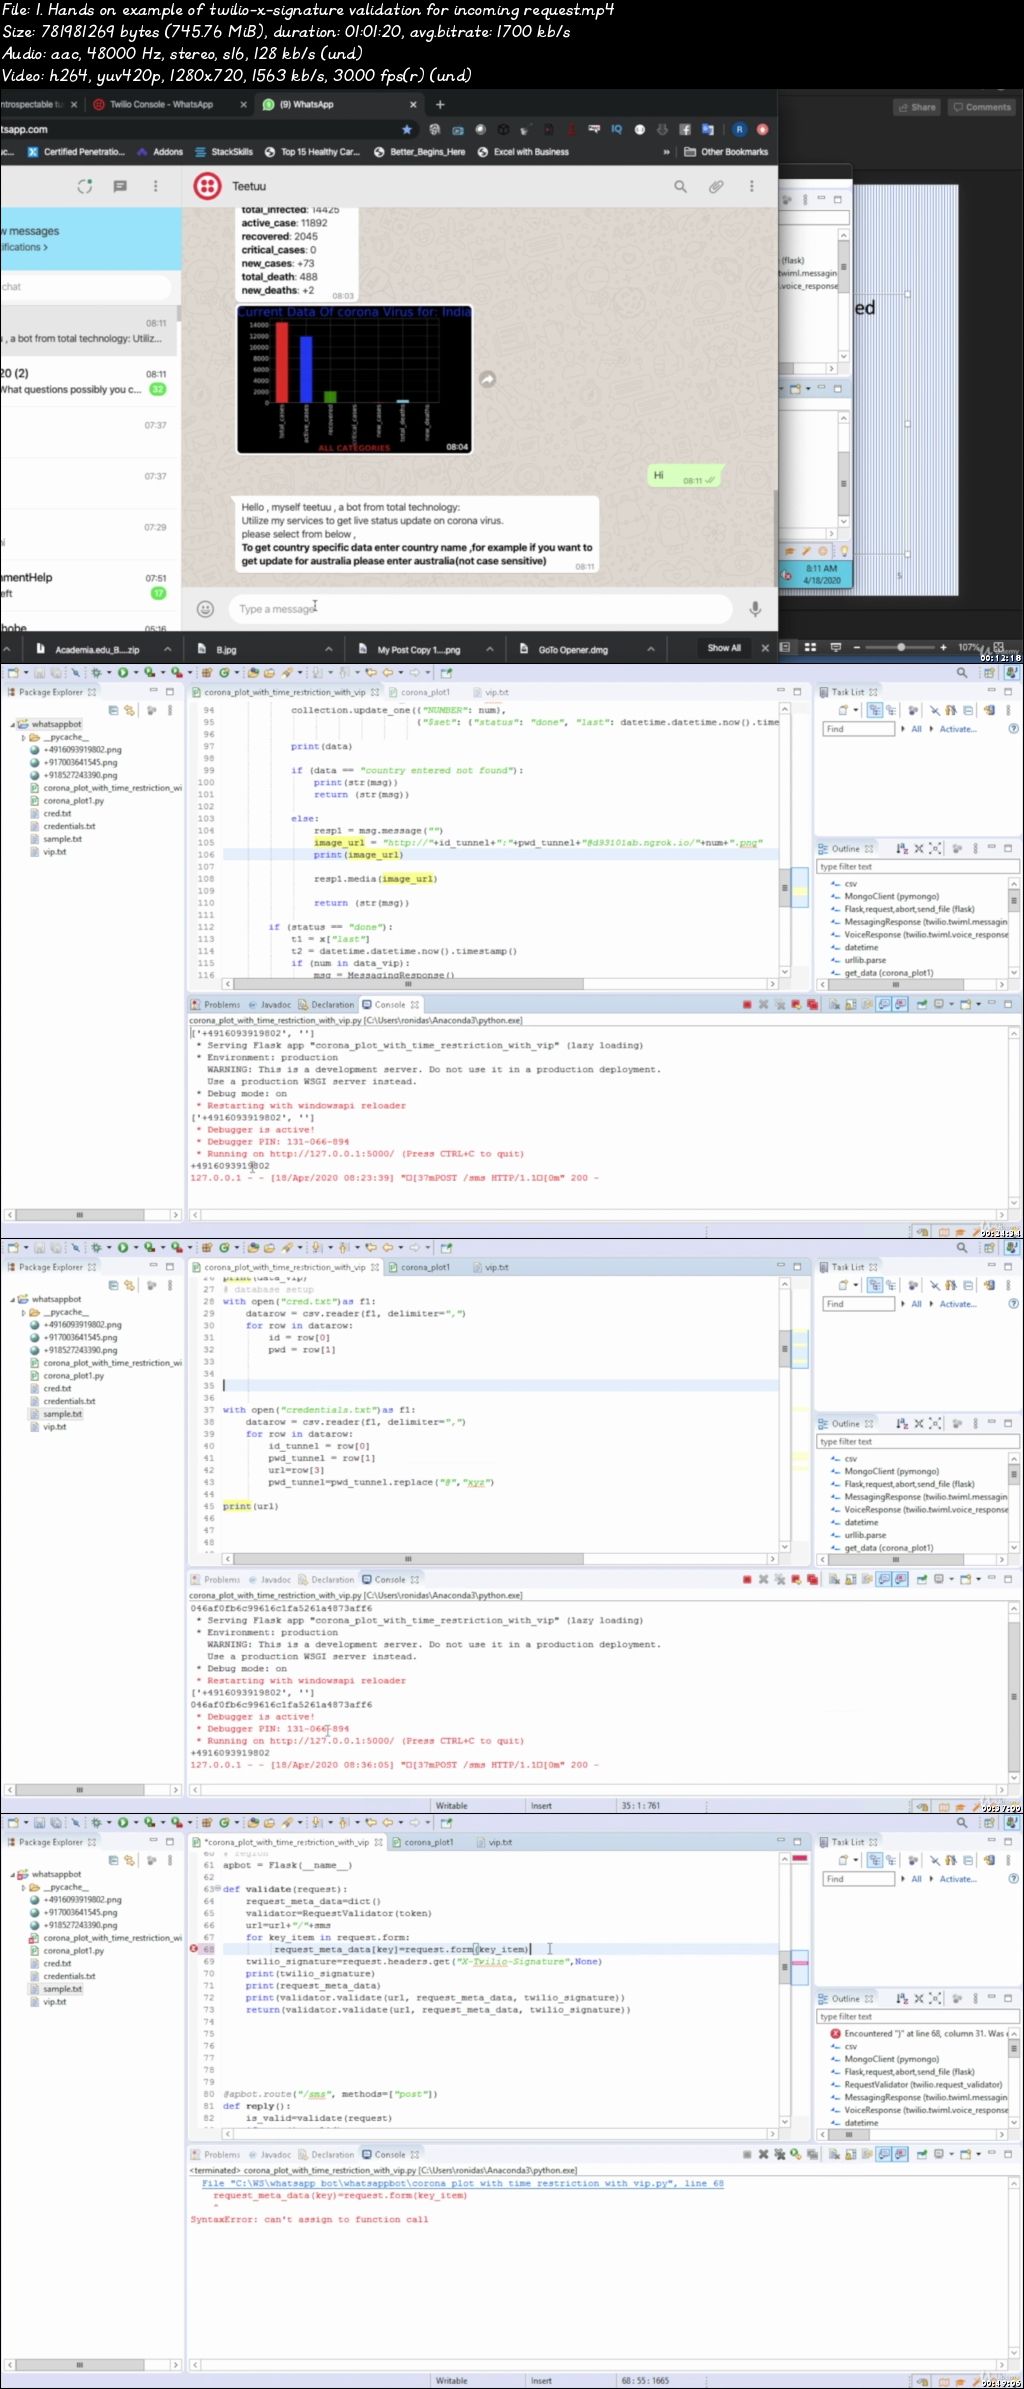Image resolution: width=1024 pixels, height=2389 pixels.
Task: Click the Outline filter text field in the validate frame
Action: point(917,2017)
